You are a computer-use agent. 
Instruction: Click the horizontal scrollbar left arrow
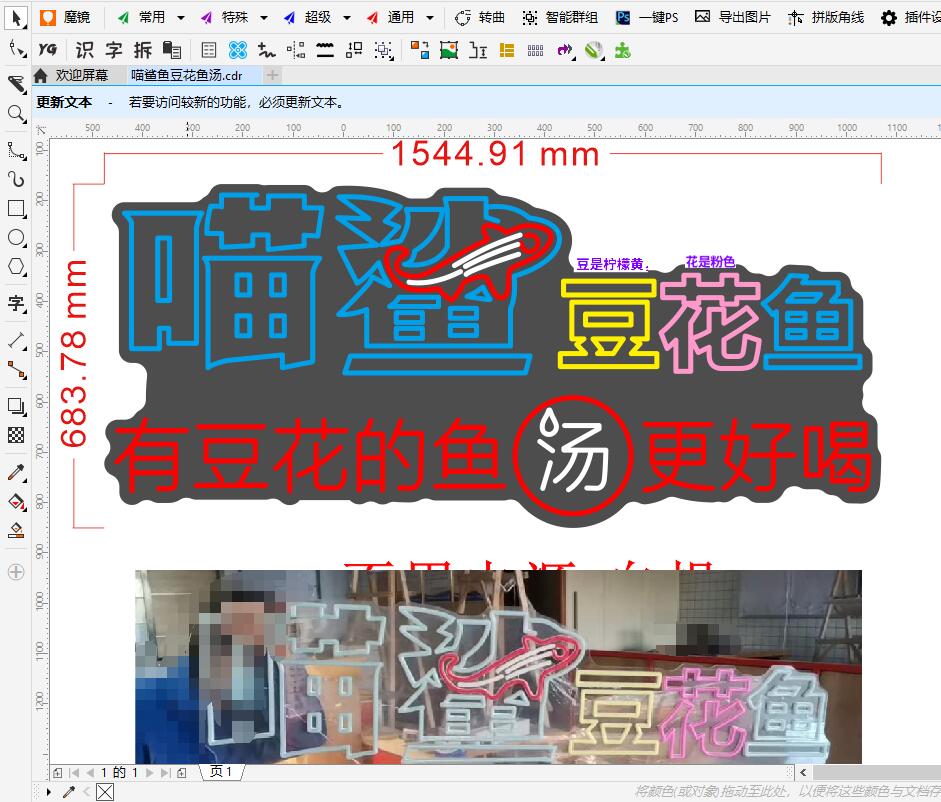(x=803, y=773)
